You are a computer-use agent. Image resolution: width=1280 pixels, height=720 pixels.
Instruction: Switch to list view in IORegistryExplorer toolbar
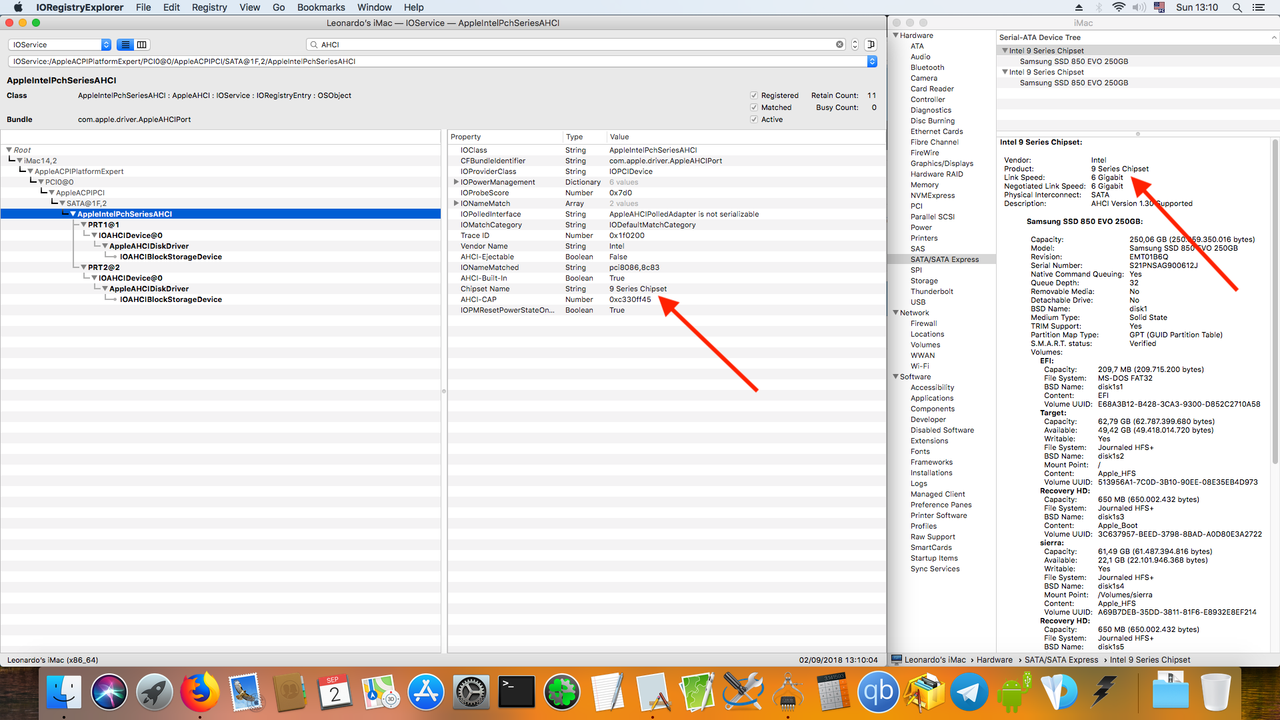tap(126, 45)
